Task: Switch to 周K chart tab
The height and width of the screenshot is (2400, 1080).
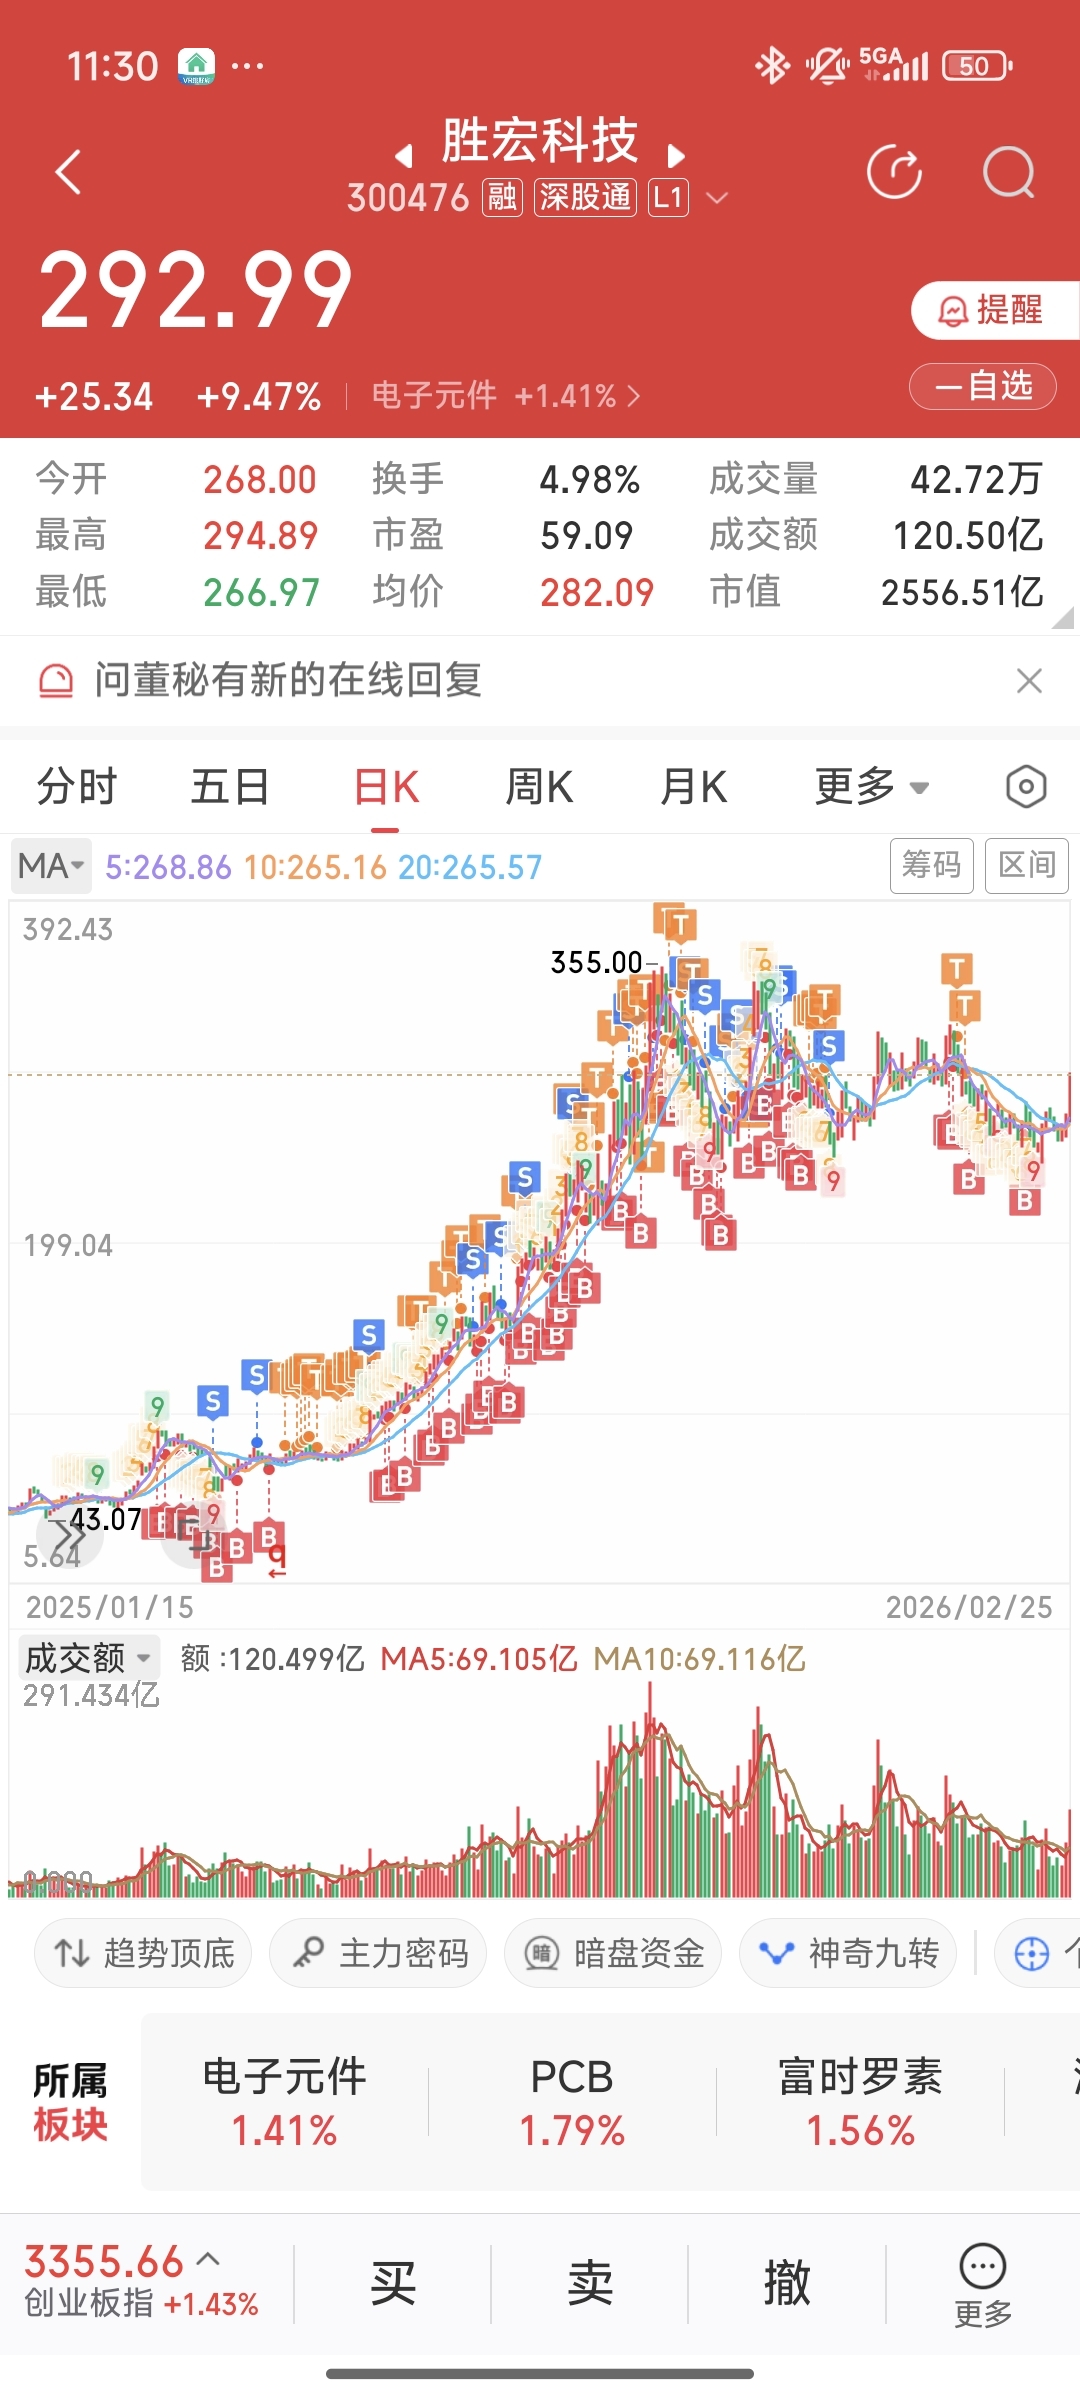Action: click(539, 787)
